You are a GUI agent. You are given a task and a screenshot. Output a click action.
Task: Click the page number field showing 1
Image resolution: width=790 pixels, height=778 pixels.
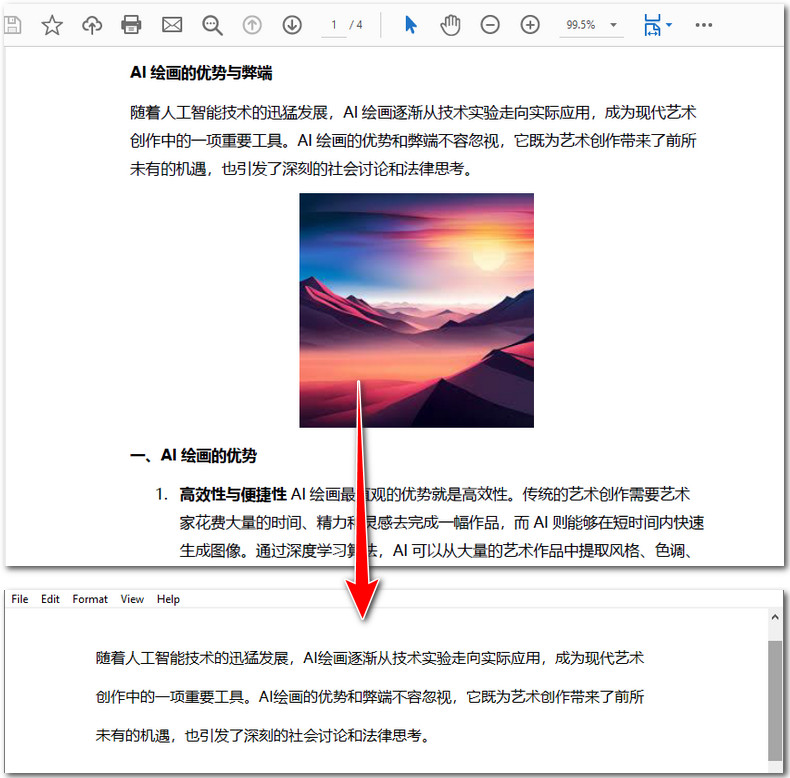tap(334, 25)
